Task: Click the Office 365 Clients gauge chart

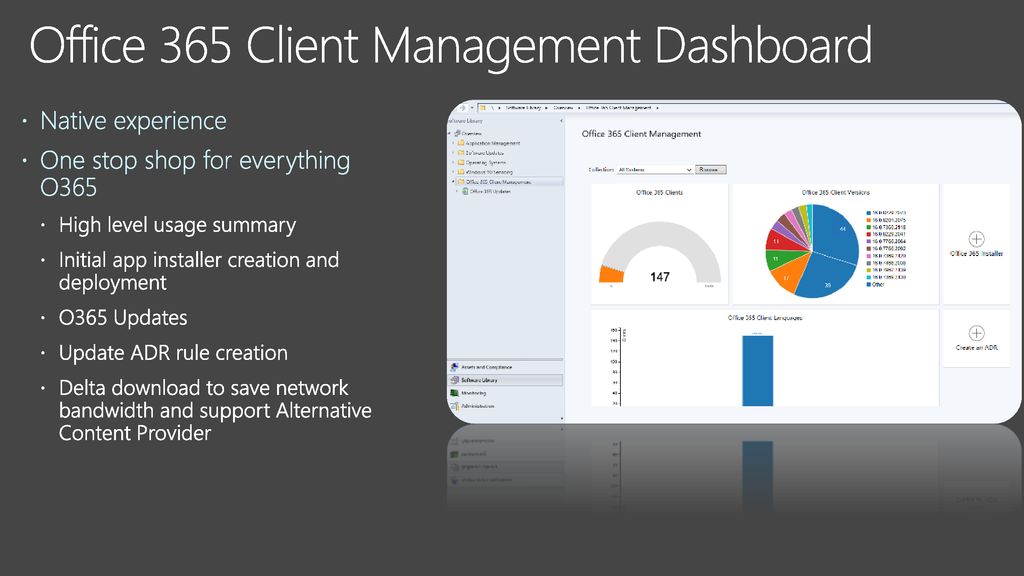Action: coord(660,251)
